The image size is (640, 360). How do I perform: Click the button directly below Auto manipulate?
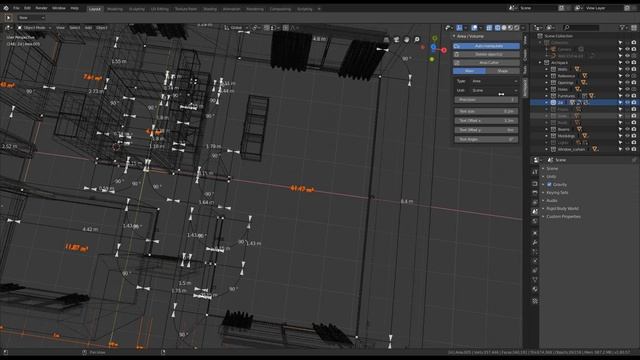click(486, 54)
